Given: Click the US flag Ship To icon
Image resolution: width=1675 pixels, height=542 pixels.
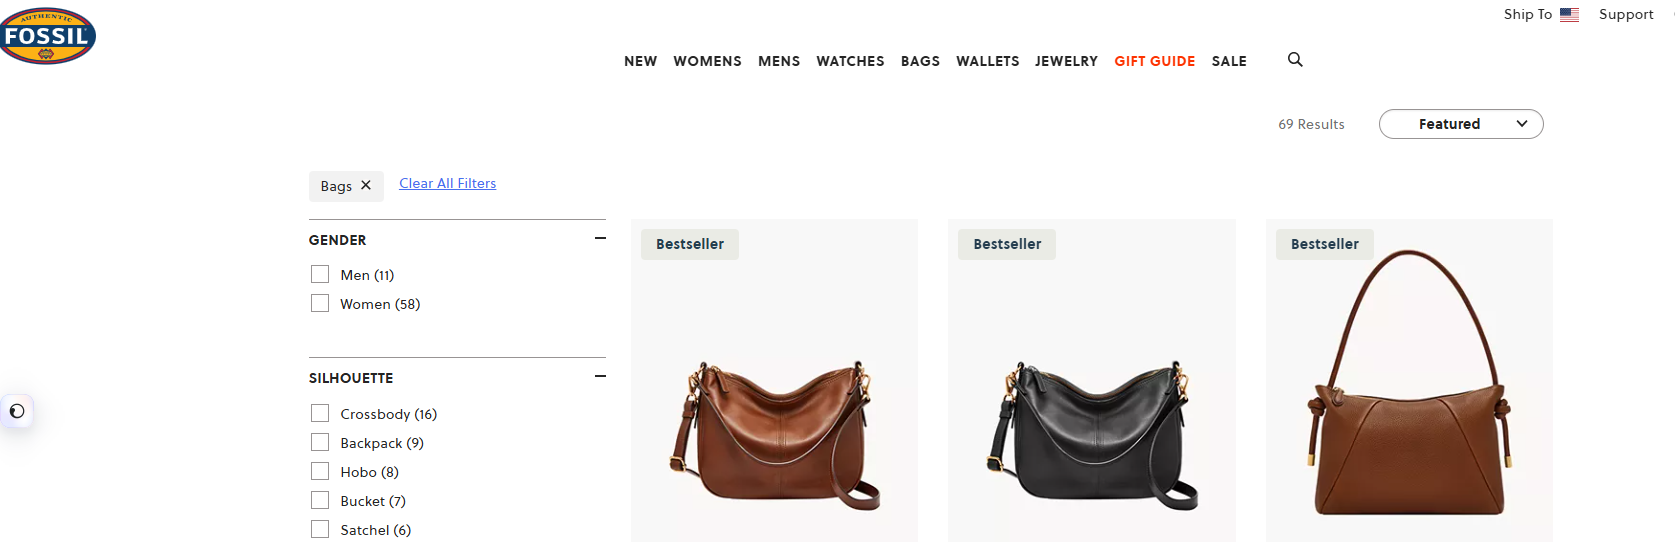Looking at the screenshot, I should tap(1569, 14).
